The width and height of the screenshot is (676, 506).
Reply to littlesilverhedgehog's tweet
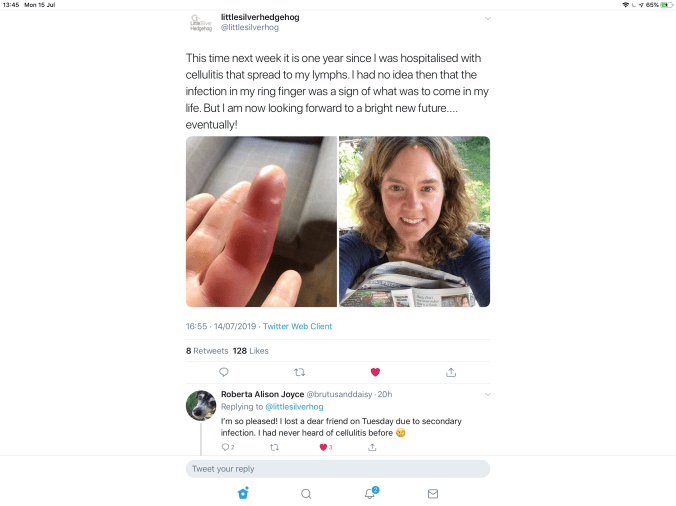224,372
